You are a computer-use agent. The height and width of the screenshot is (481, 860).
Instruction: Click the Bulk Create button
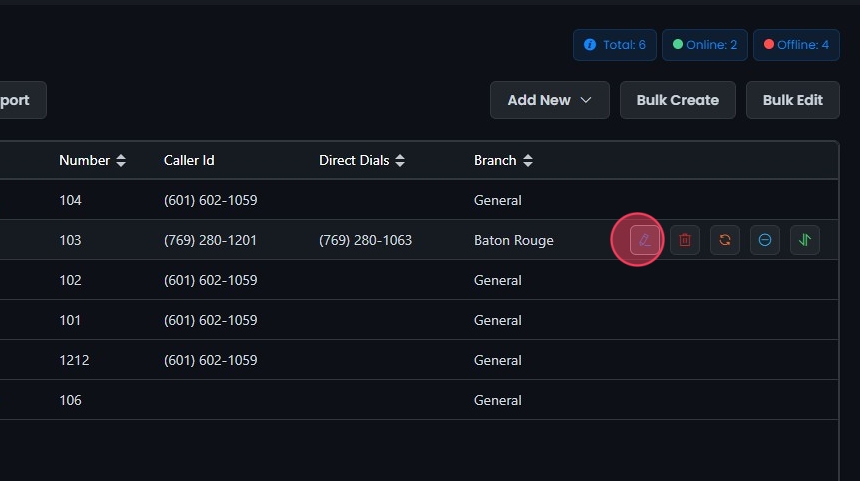677,100
